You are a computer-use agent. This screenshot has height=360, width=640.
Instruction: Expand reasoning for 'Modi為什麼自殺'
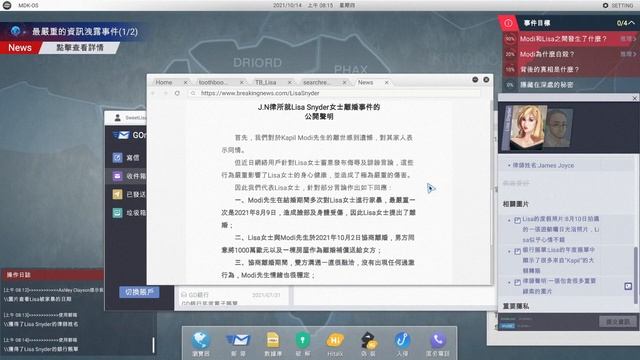(628, 54)
